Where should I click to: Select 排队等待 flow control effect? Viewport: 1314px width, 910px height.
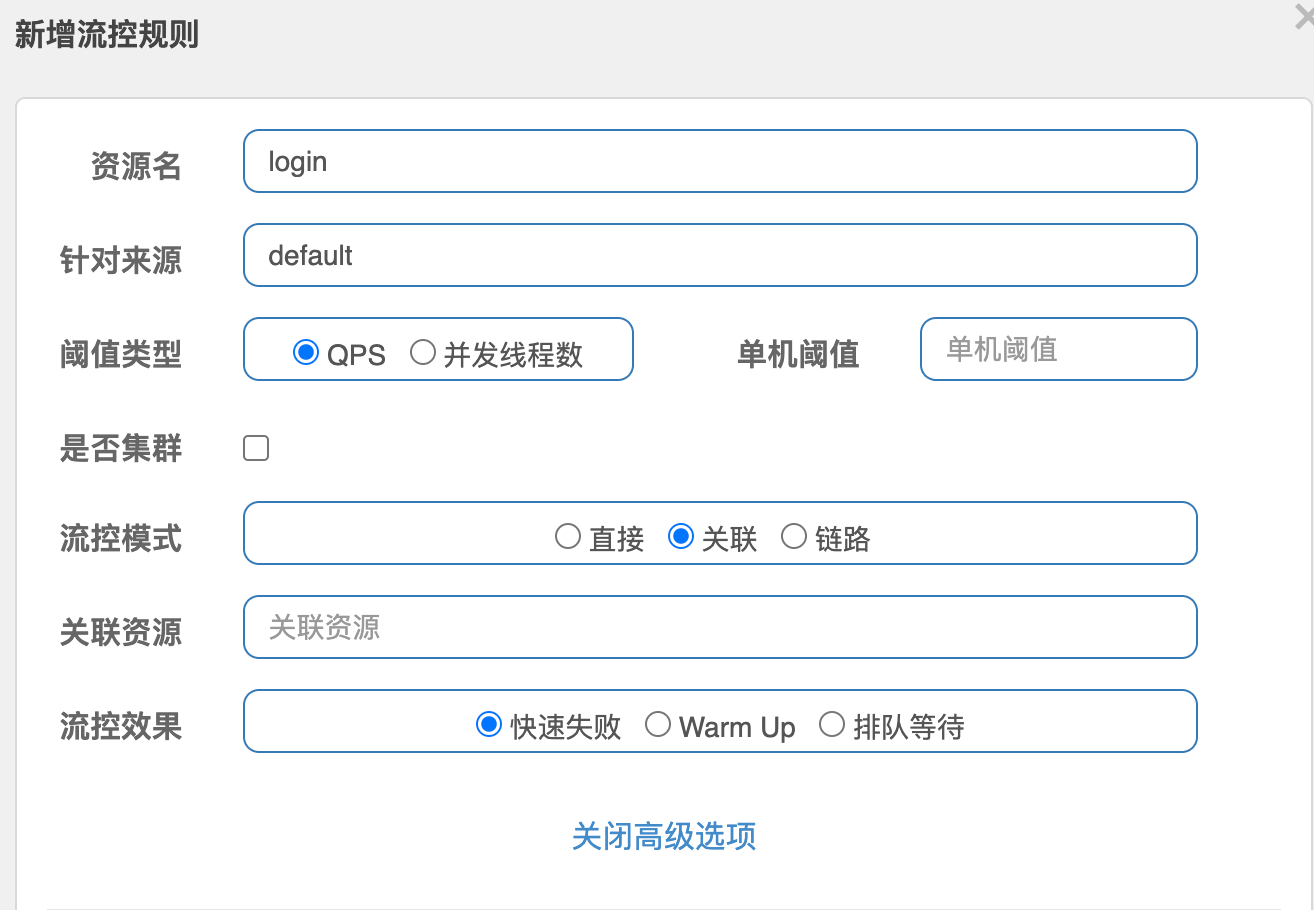(x=832, y=724)
